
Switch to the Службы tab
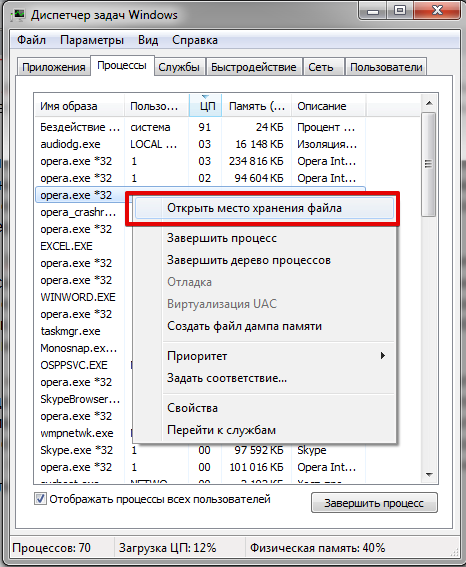click(x=179, y=67)
